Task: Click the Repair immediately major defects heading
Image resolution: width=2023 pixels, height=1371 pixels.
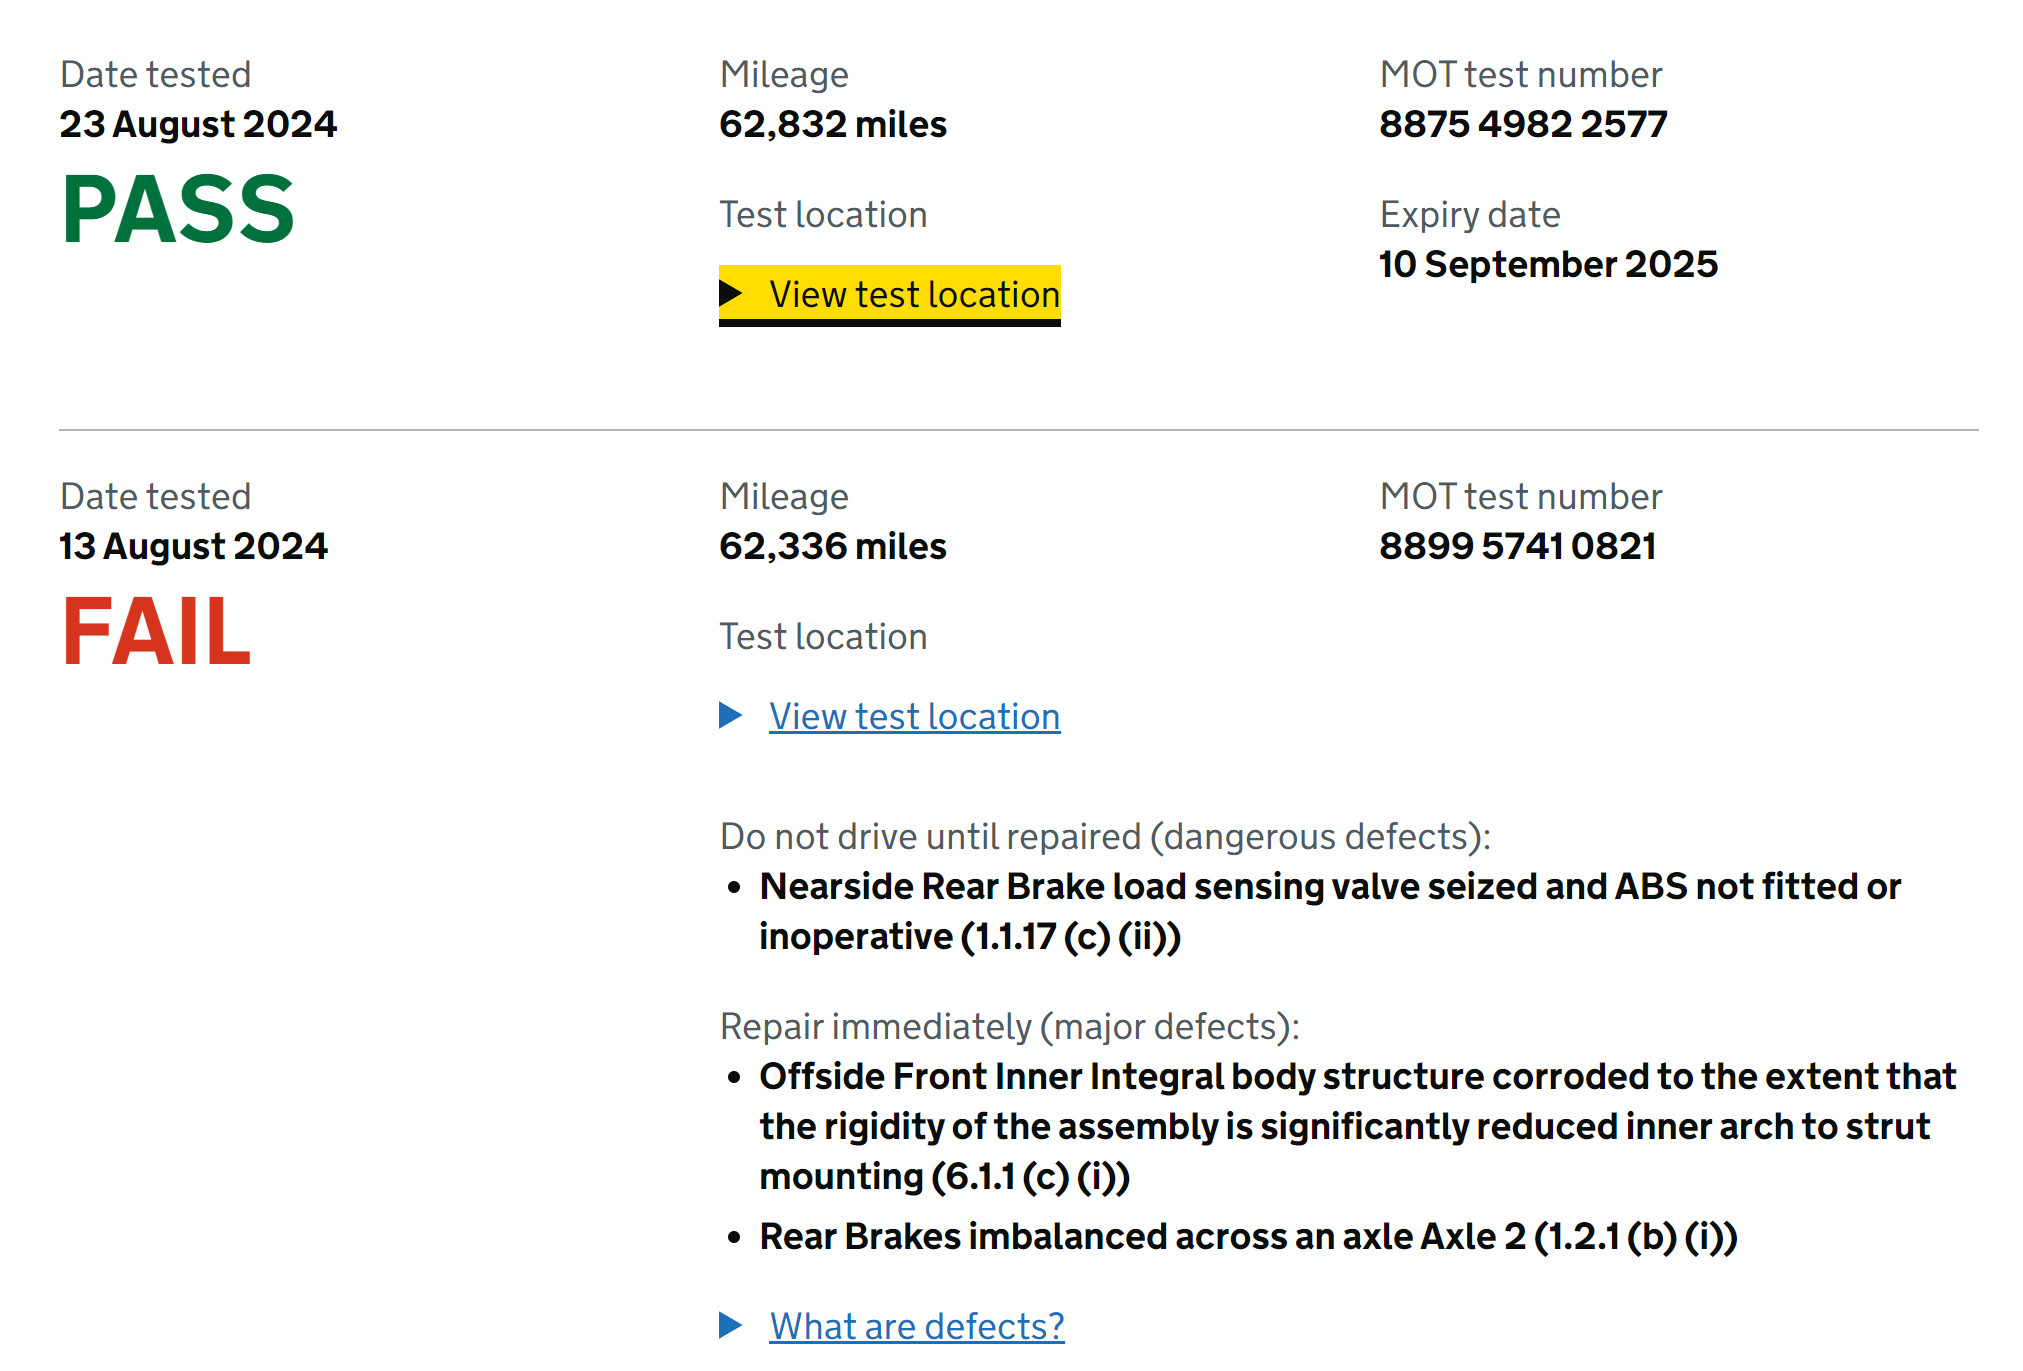Action: 1009,1027
